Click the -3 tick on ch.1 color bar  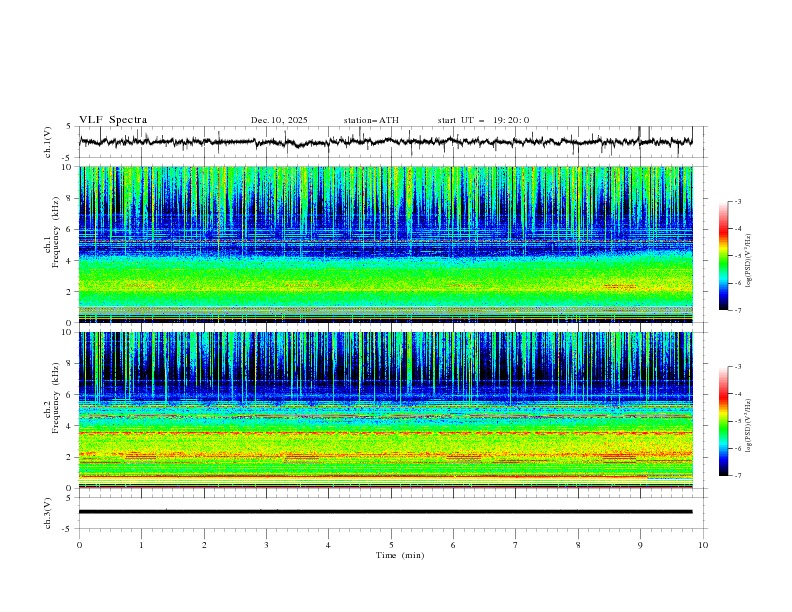point(737,201)
